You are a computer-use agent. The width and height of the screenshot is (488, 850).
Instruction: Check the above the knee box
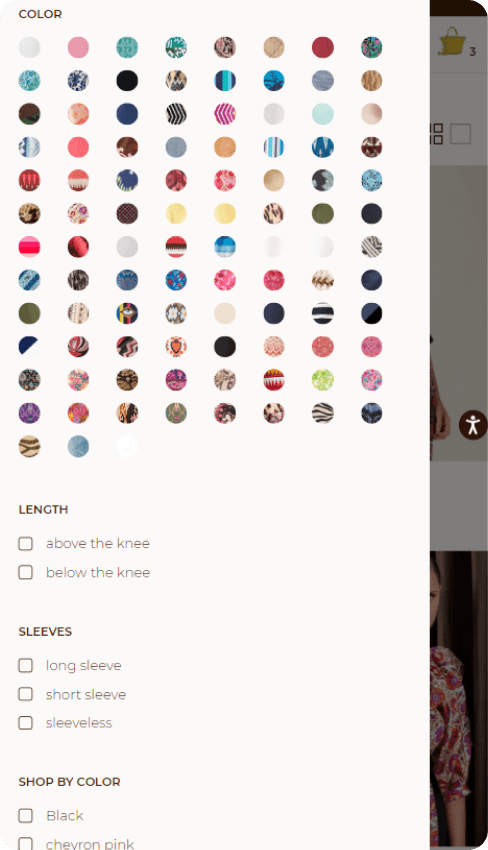(x=25, y=543)
